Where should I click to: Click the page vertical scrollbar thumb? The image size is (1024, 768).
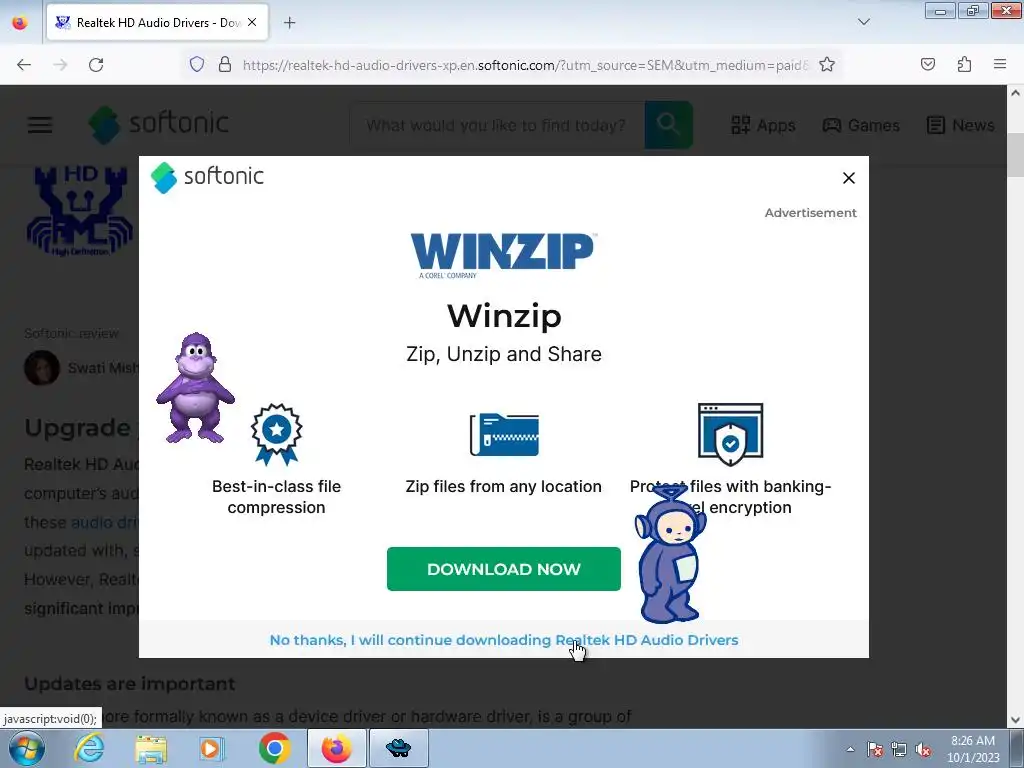[1015, 154]
